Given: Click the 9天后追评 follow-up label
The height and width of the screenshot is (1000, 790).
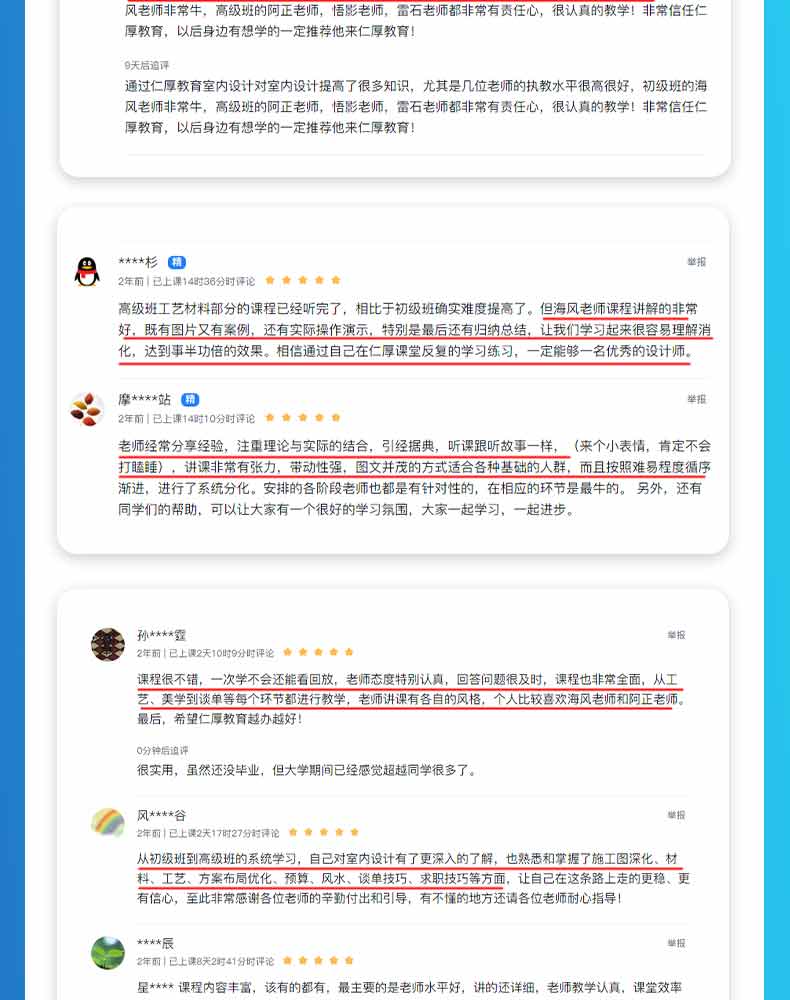Looking at the screenshot, I should coord(147,65).
